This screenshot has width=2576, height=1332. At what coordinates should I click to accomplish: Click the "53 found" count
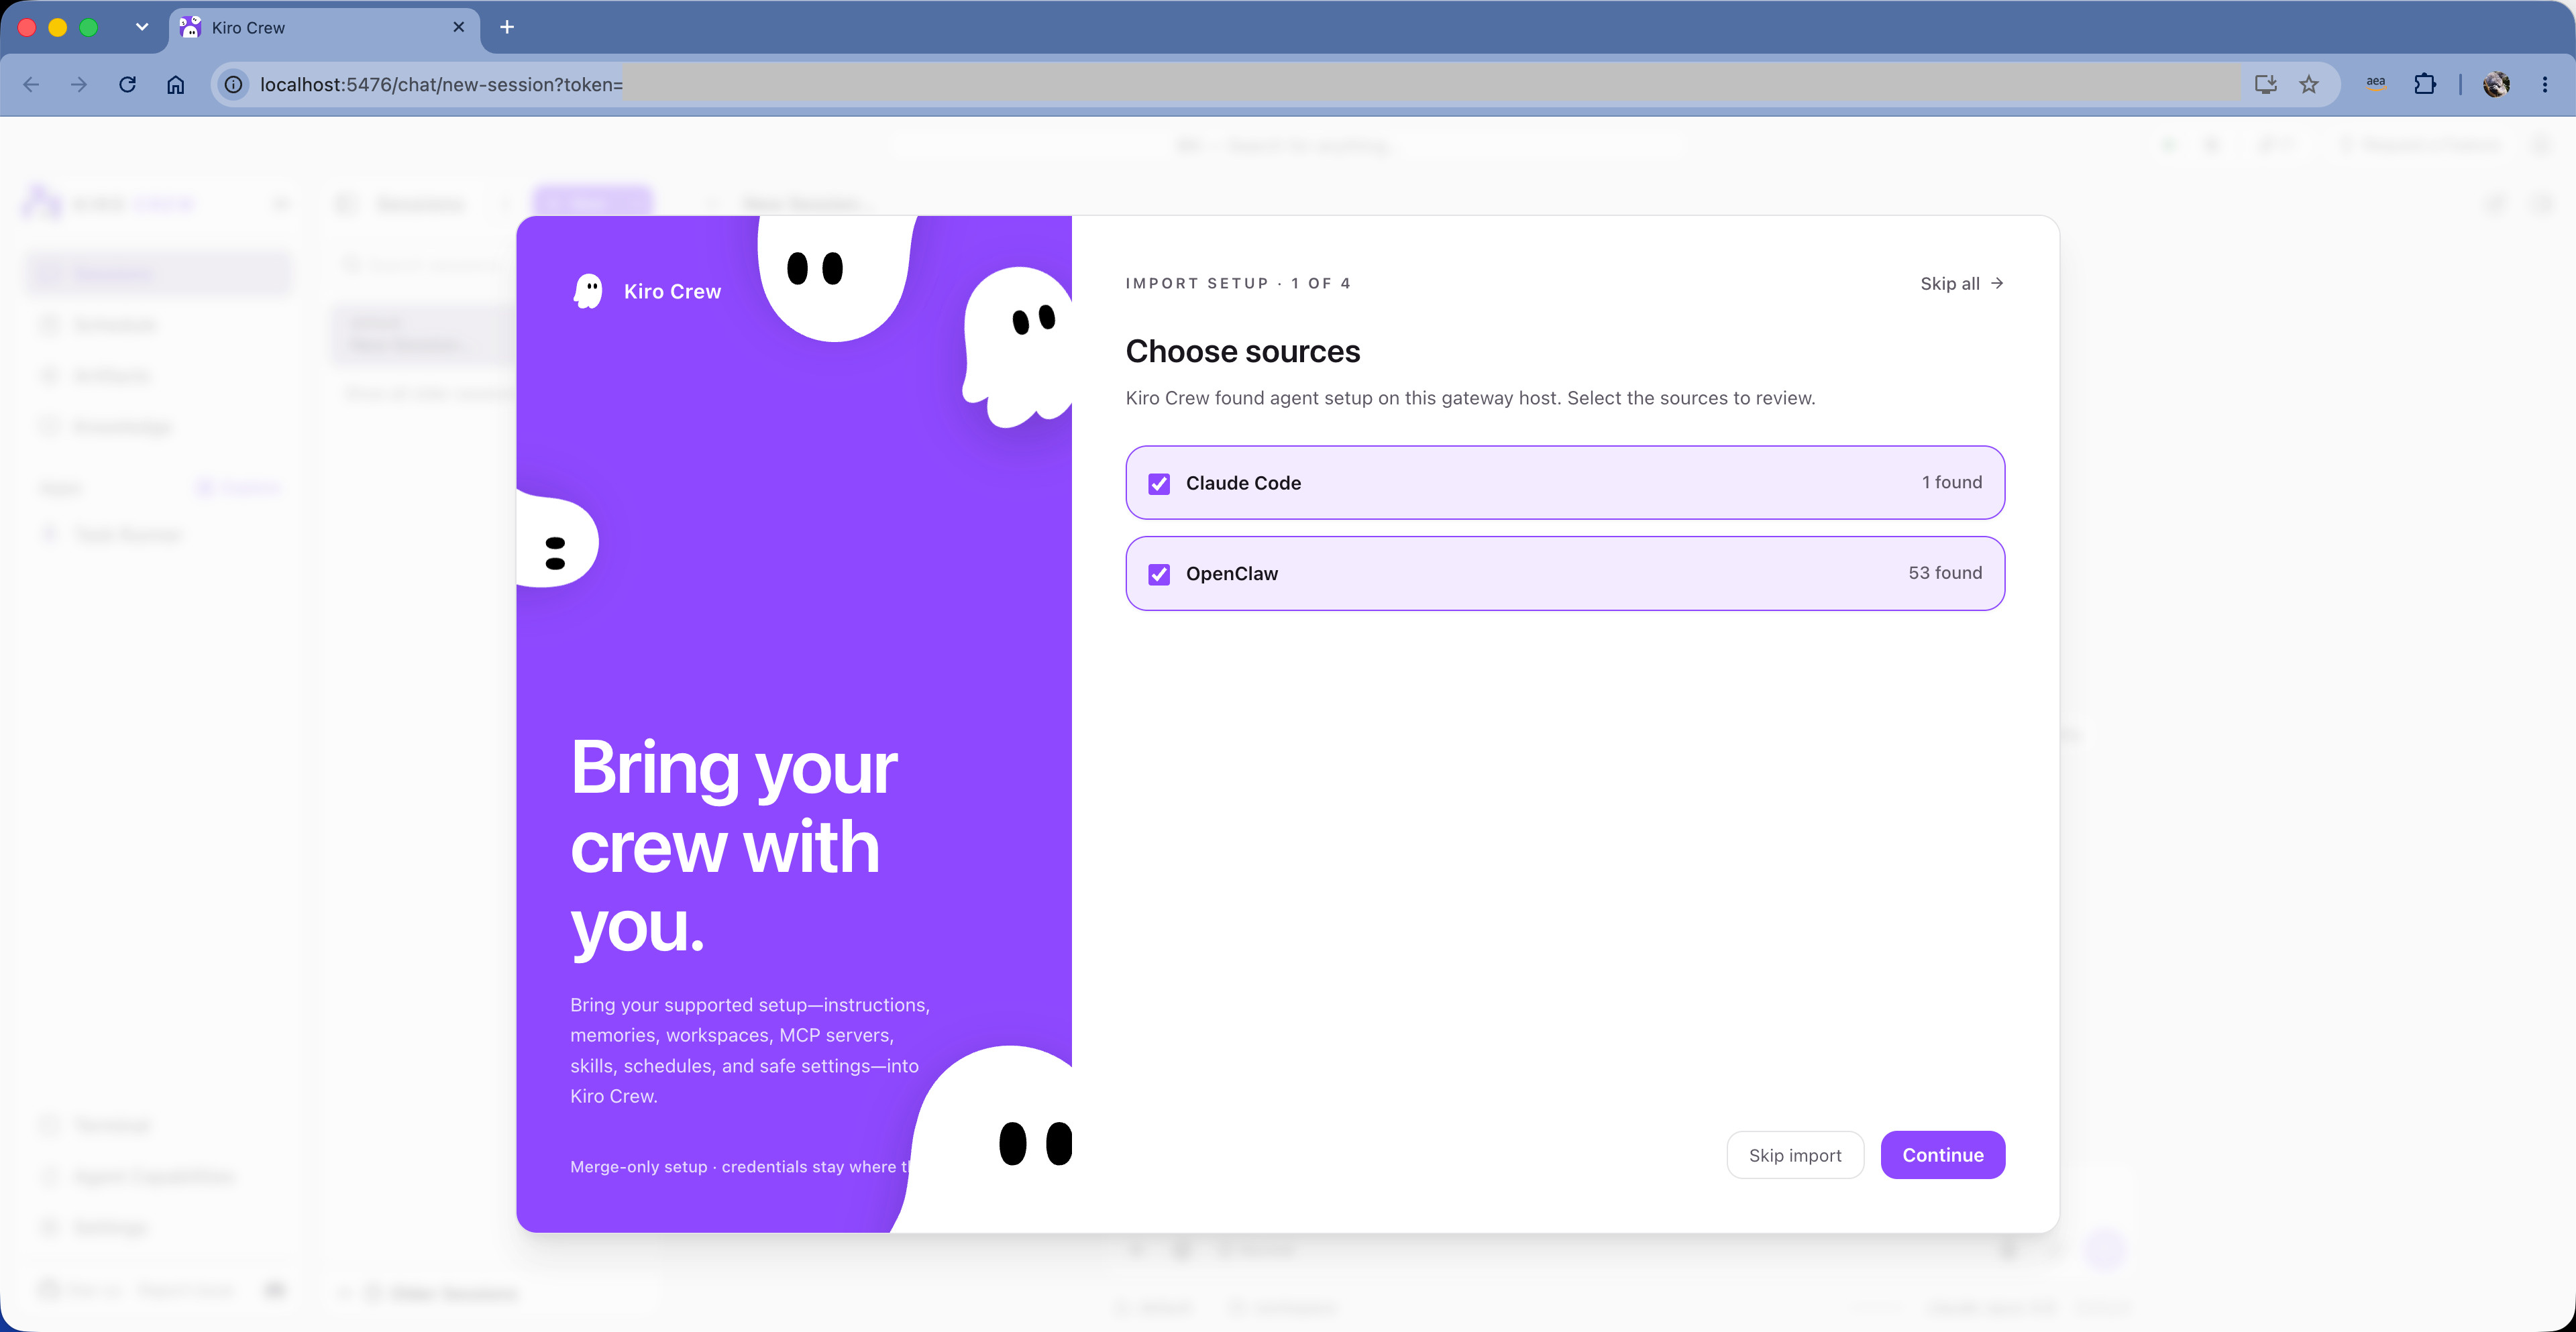click(1945, 573)
